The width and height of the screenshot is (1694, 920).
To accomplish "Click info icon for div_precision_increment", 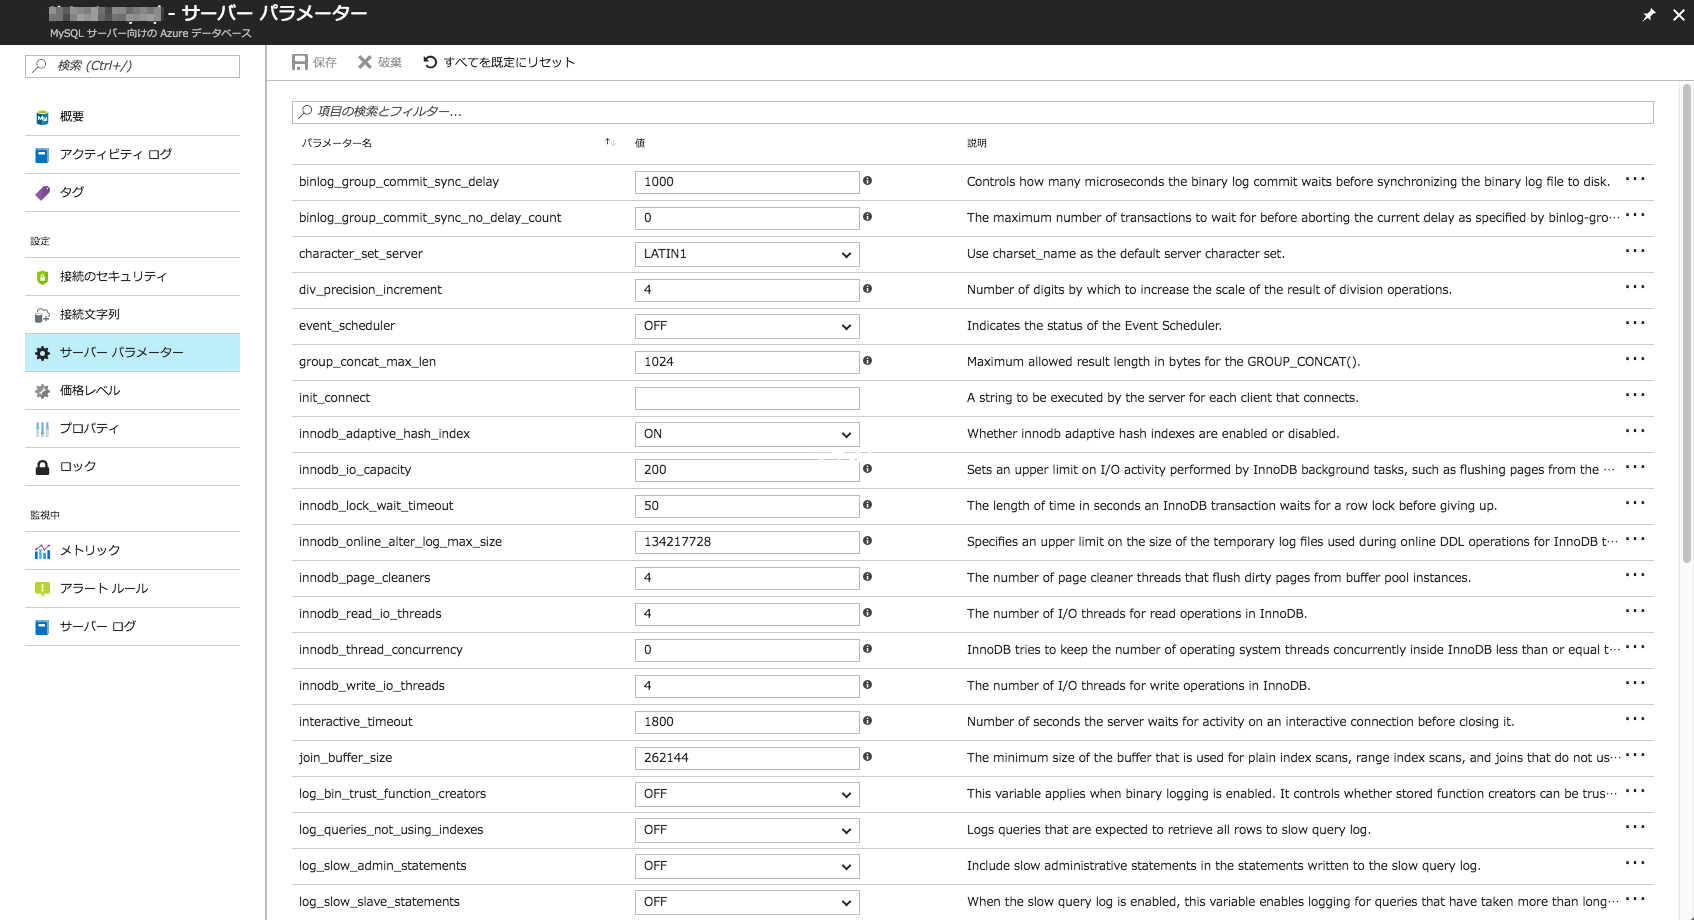I will point(867,289).
